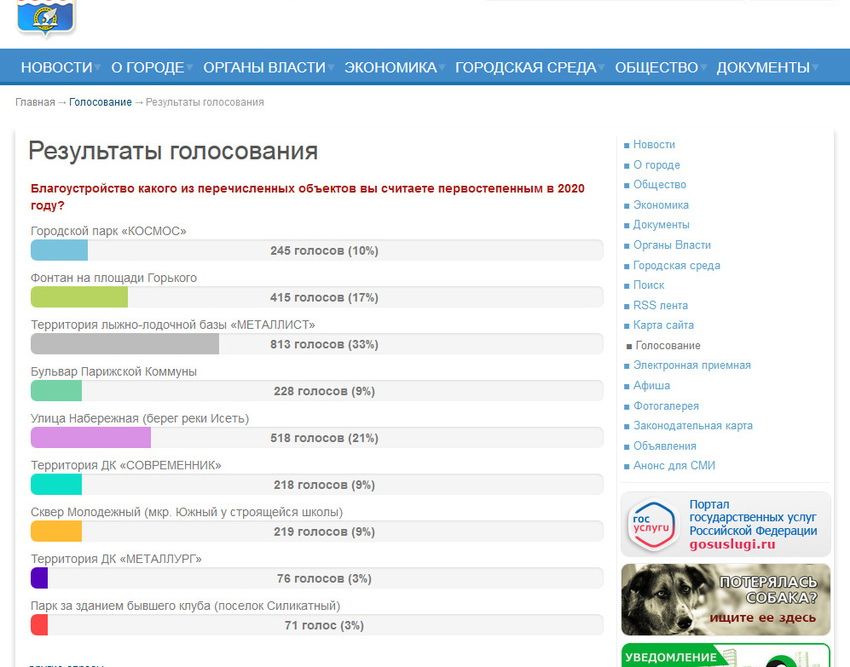Open sidebar link Карта сайта
Image resolution: width=850 pixels, height=667 pixels.
(x=663, y=325)
